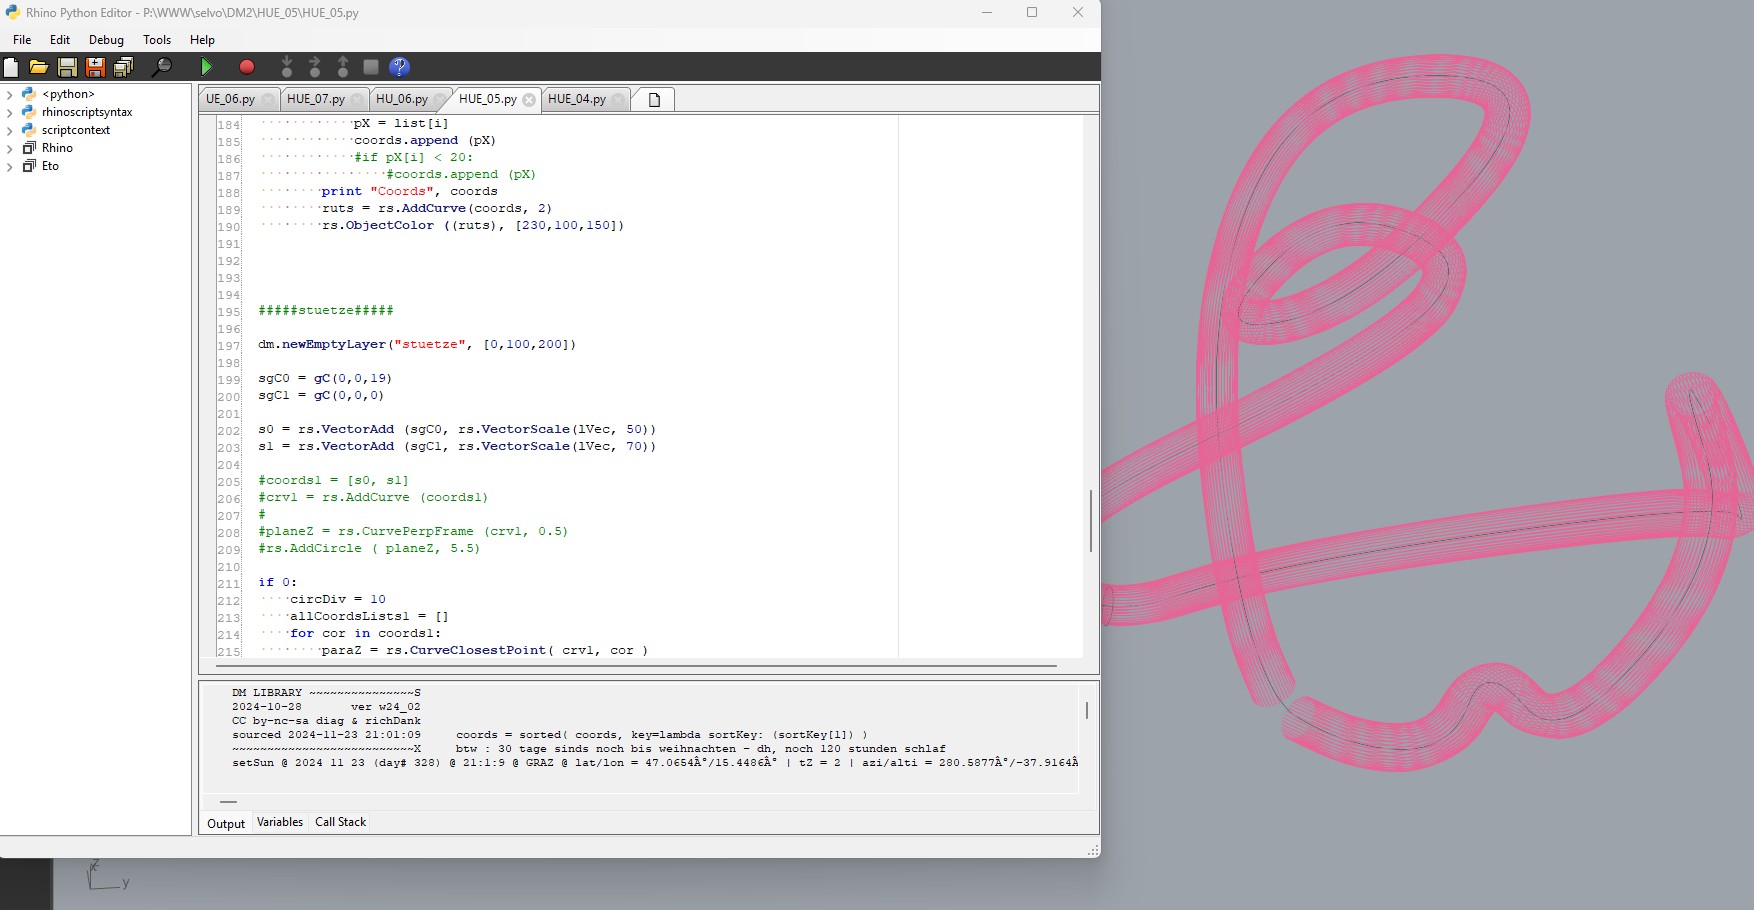Step over the current line

315,66
